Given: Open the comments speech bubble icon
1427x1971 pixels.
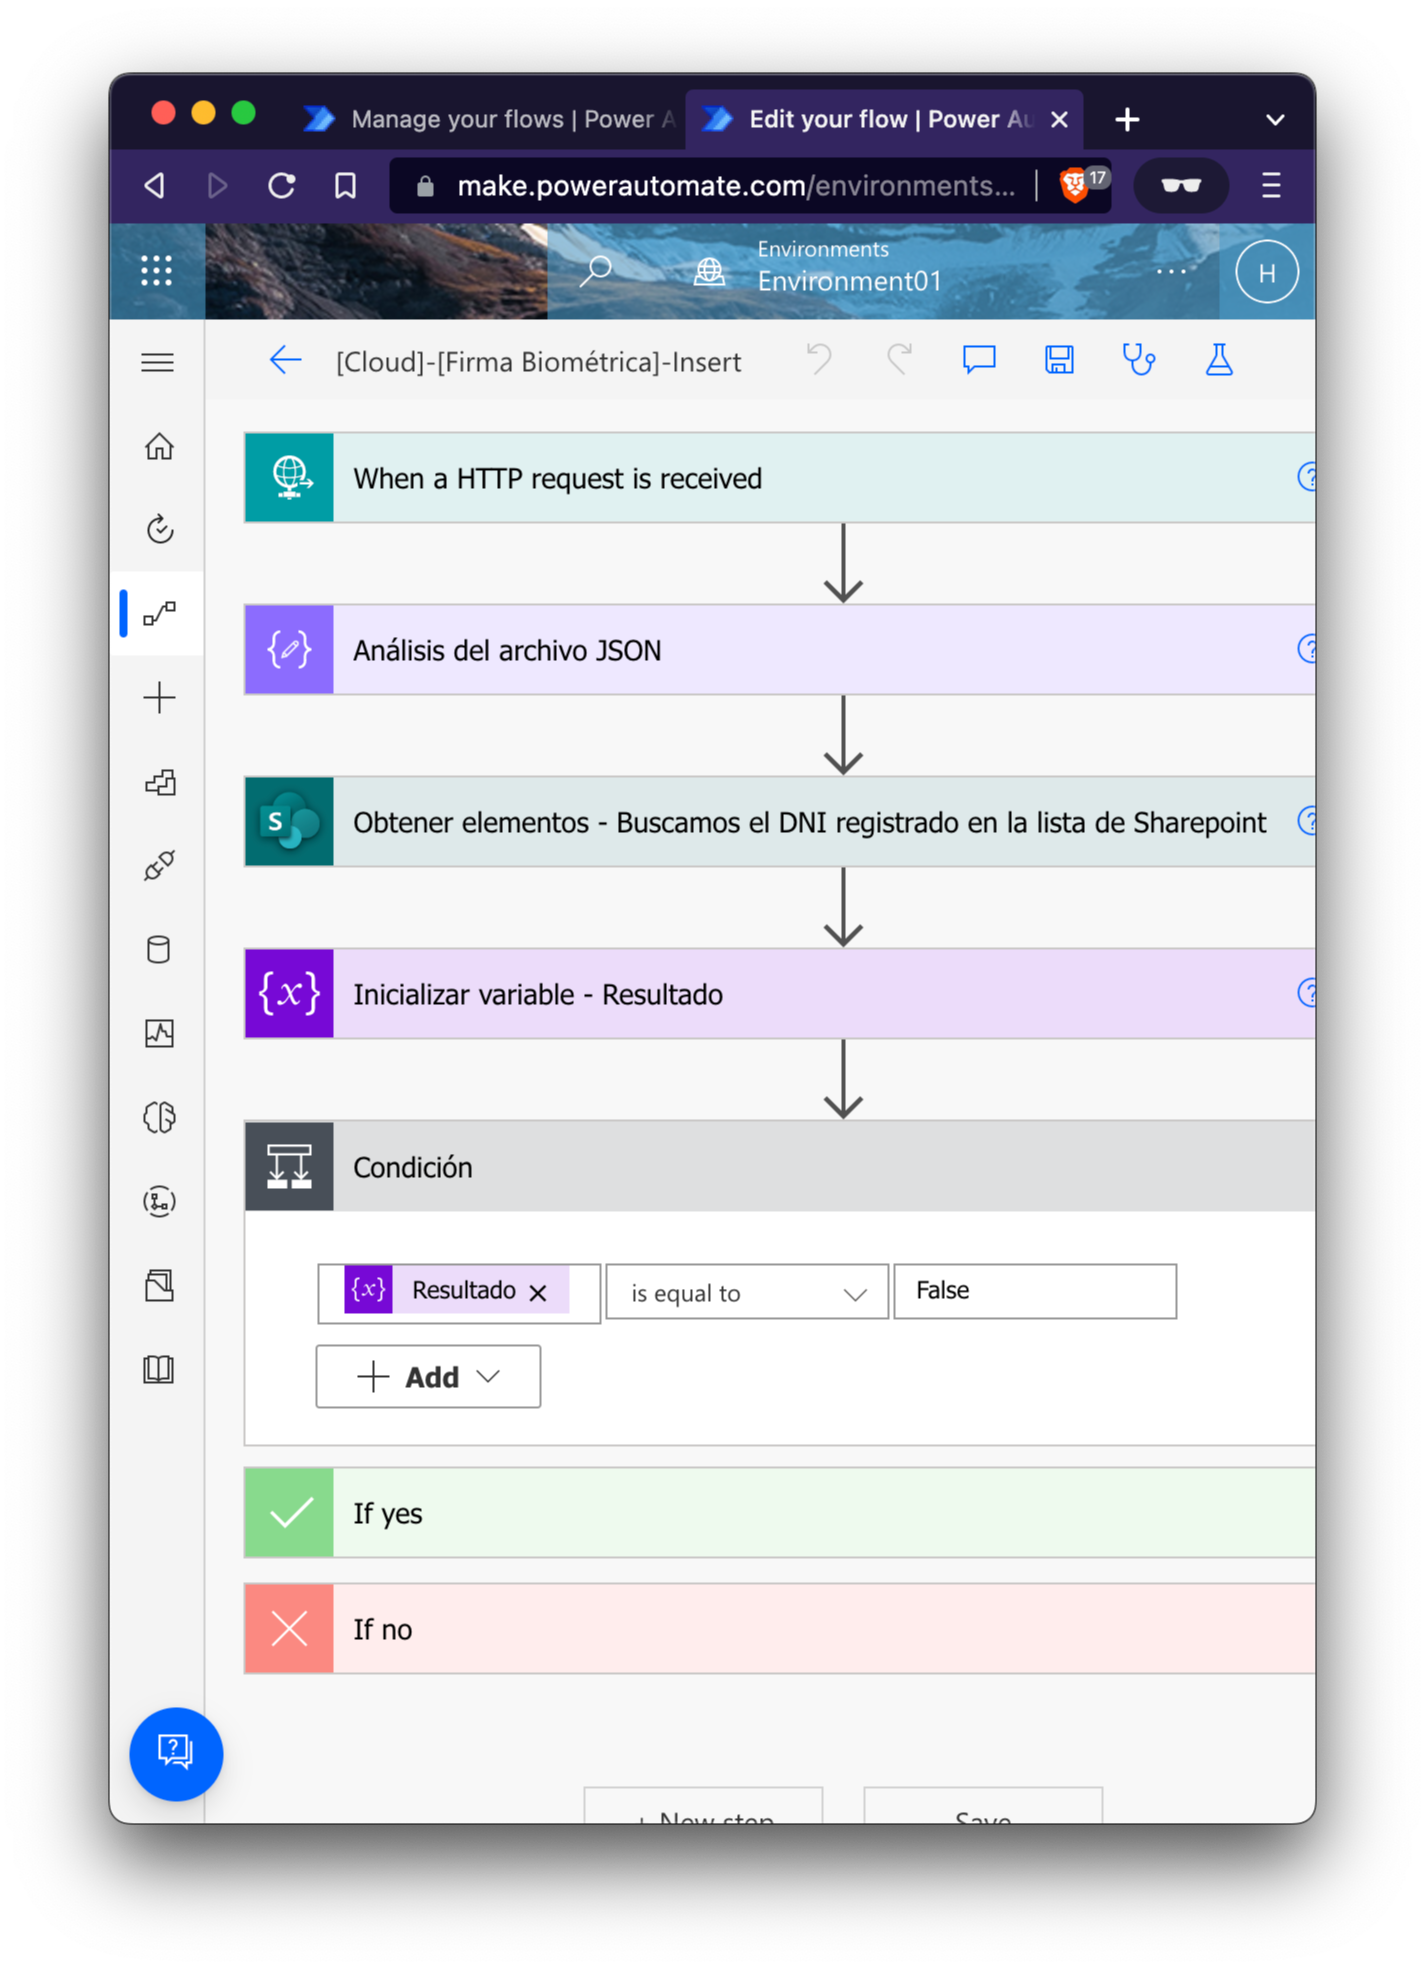Looking at the screenshot, I should [978, 360].
